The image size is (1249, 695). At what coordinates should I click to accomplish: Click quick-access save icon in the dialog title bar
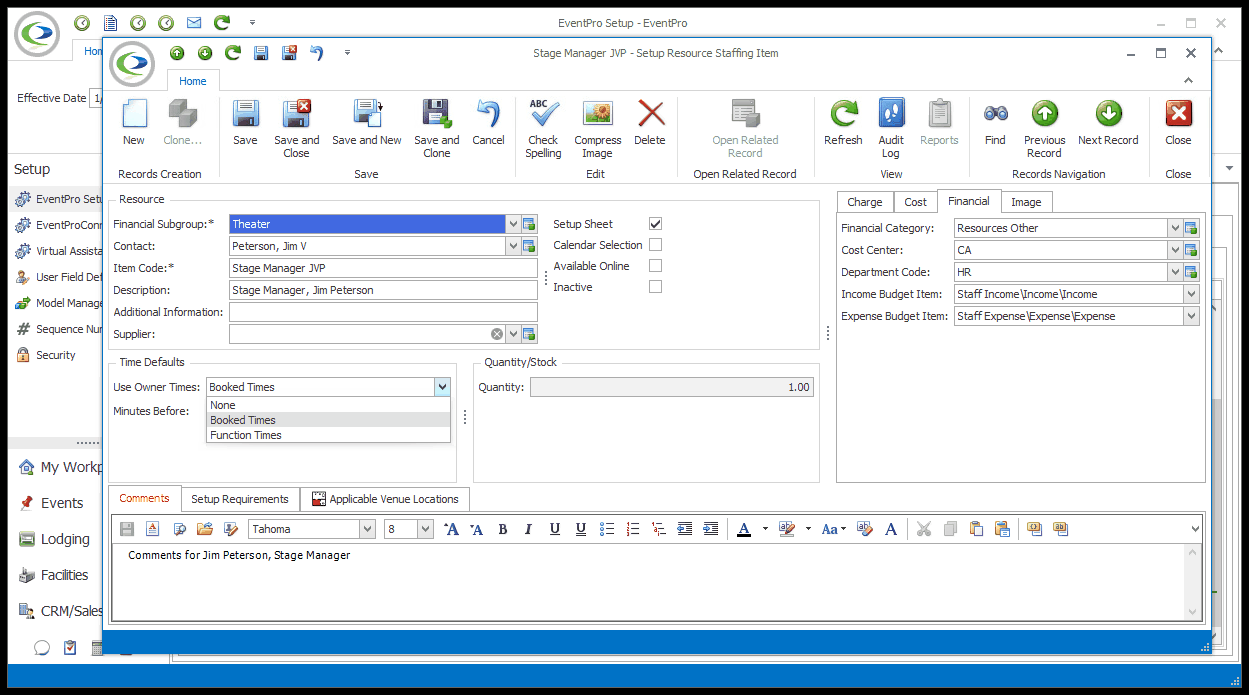point(261,53)
